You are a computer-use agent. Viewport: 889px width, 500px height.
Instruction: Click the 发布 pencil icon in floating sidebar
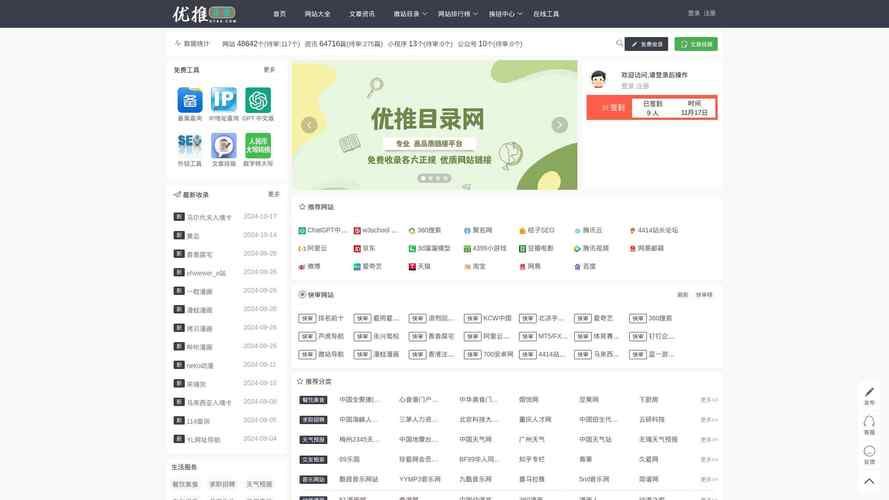coord(868,393)
